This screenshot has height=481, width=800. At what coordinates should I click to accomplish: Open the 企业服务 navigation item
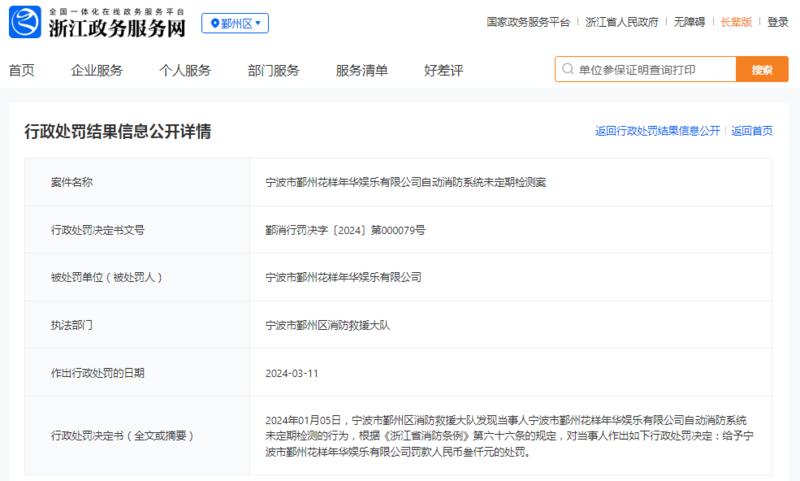pyautogui.click(x=97, y=70)
